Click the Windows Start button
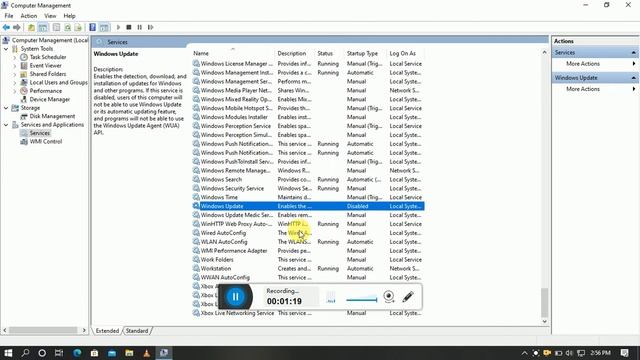This screenshot has width=640, height=360. pyautogui.click(x=8, y=353)
